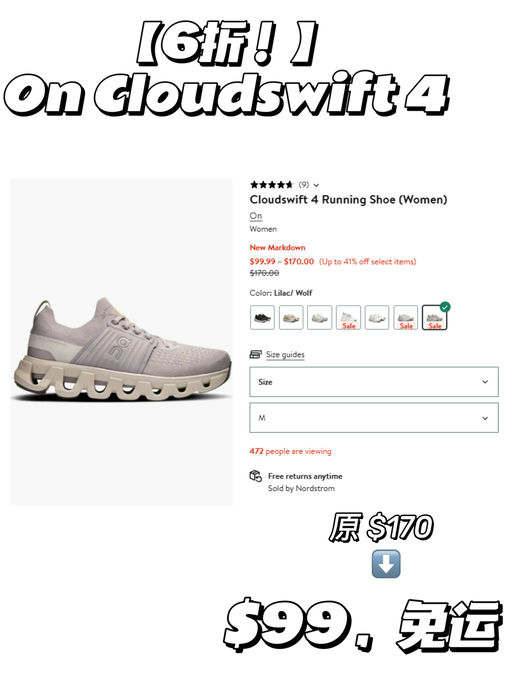Click the lilac shoe product image
Image resolution: width=512 pixels, height=683 pixels.
(122, 342)
